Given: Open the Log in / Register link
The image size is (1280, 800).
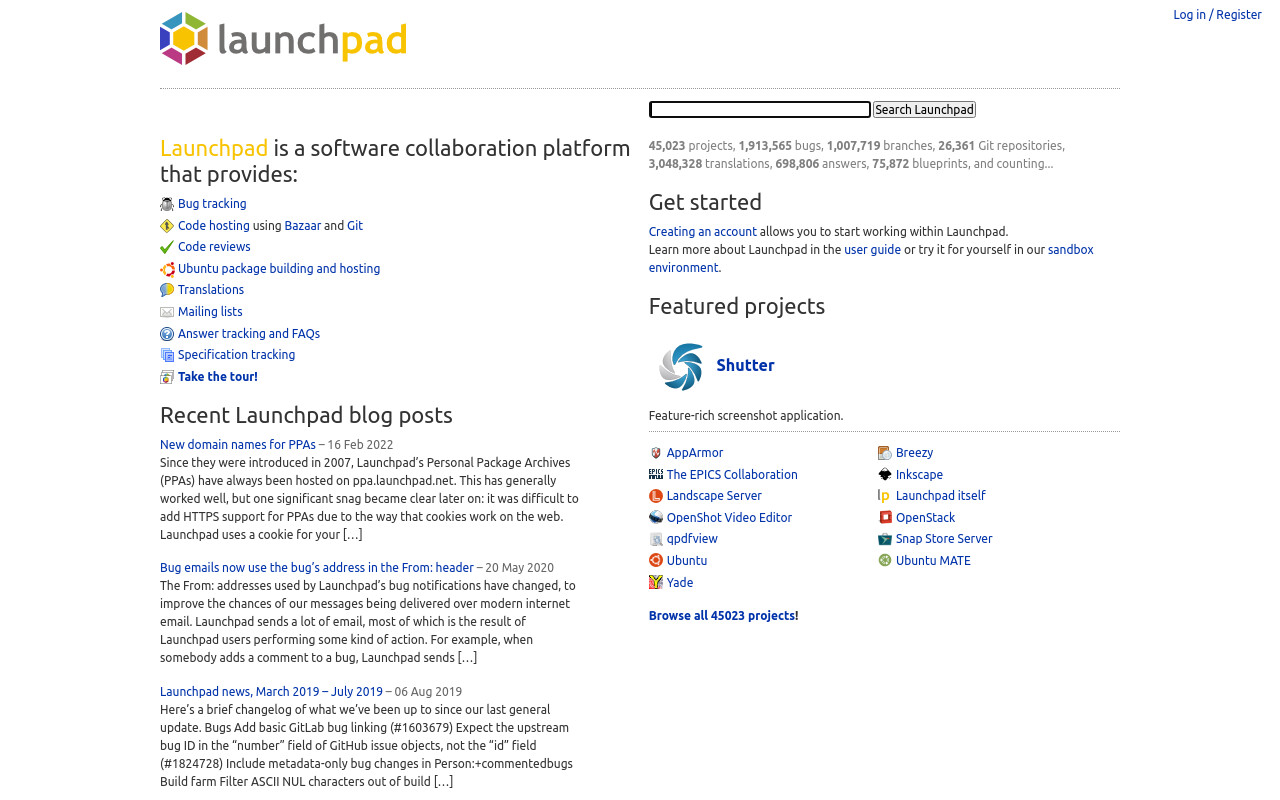Looking at the screenshot, I should [x=1217, y=14].
